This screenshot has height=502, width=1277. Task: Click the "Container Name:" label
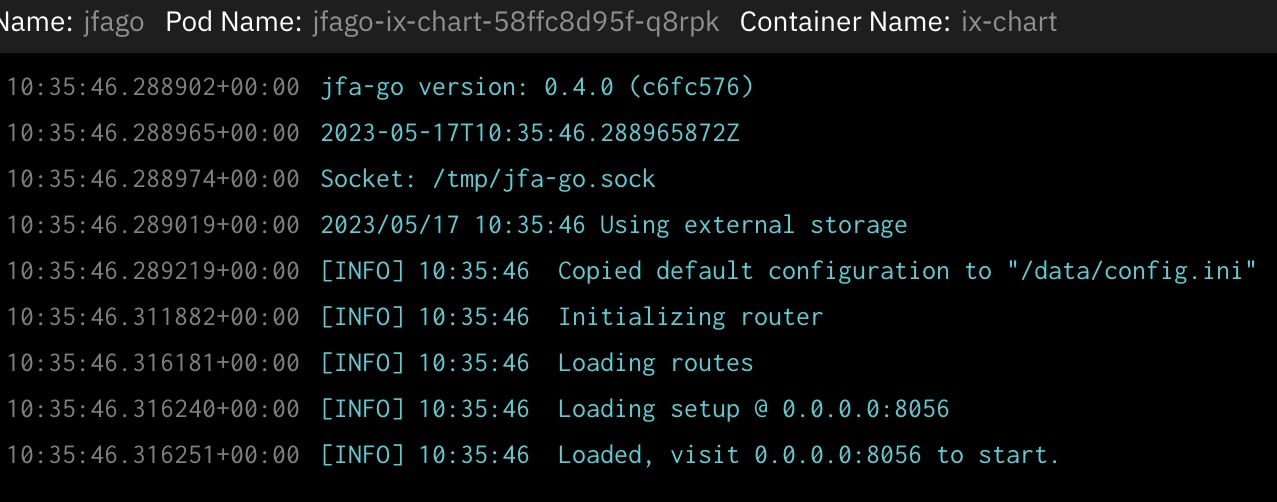tap(845, 22)
